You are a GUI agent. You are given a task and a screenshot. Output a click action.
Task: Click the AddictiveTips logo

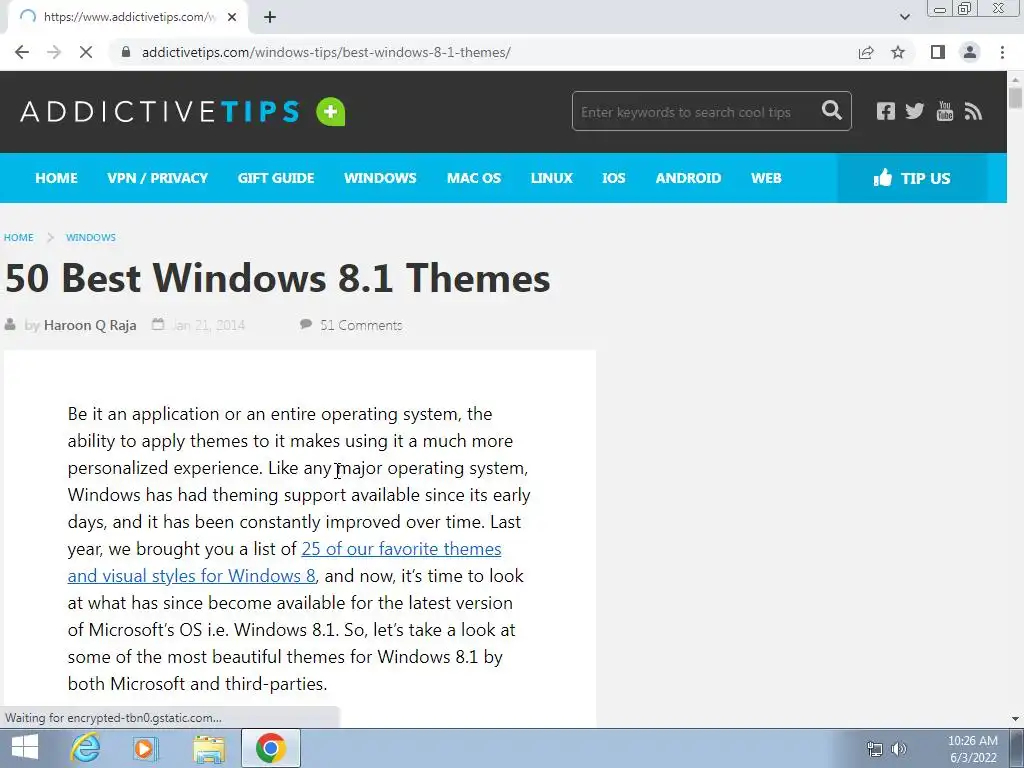(160, 112)
